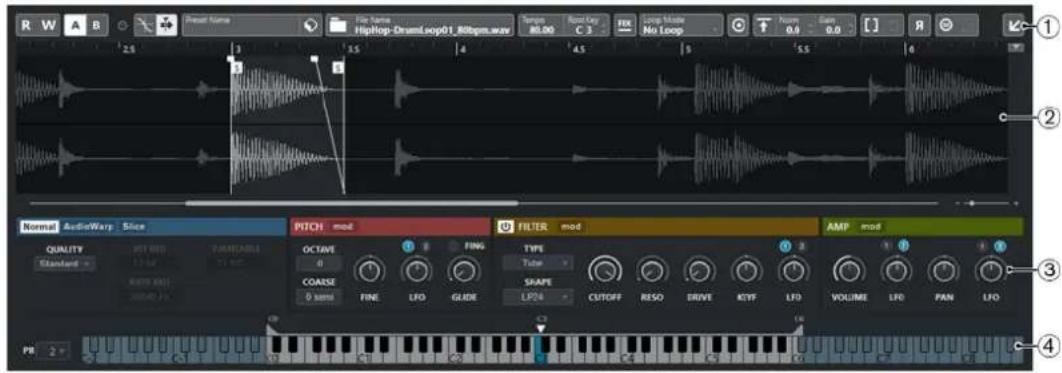
Task: Click the DRIVE knob
Action: coord(698,272)
